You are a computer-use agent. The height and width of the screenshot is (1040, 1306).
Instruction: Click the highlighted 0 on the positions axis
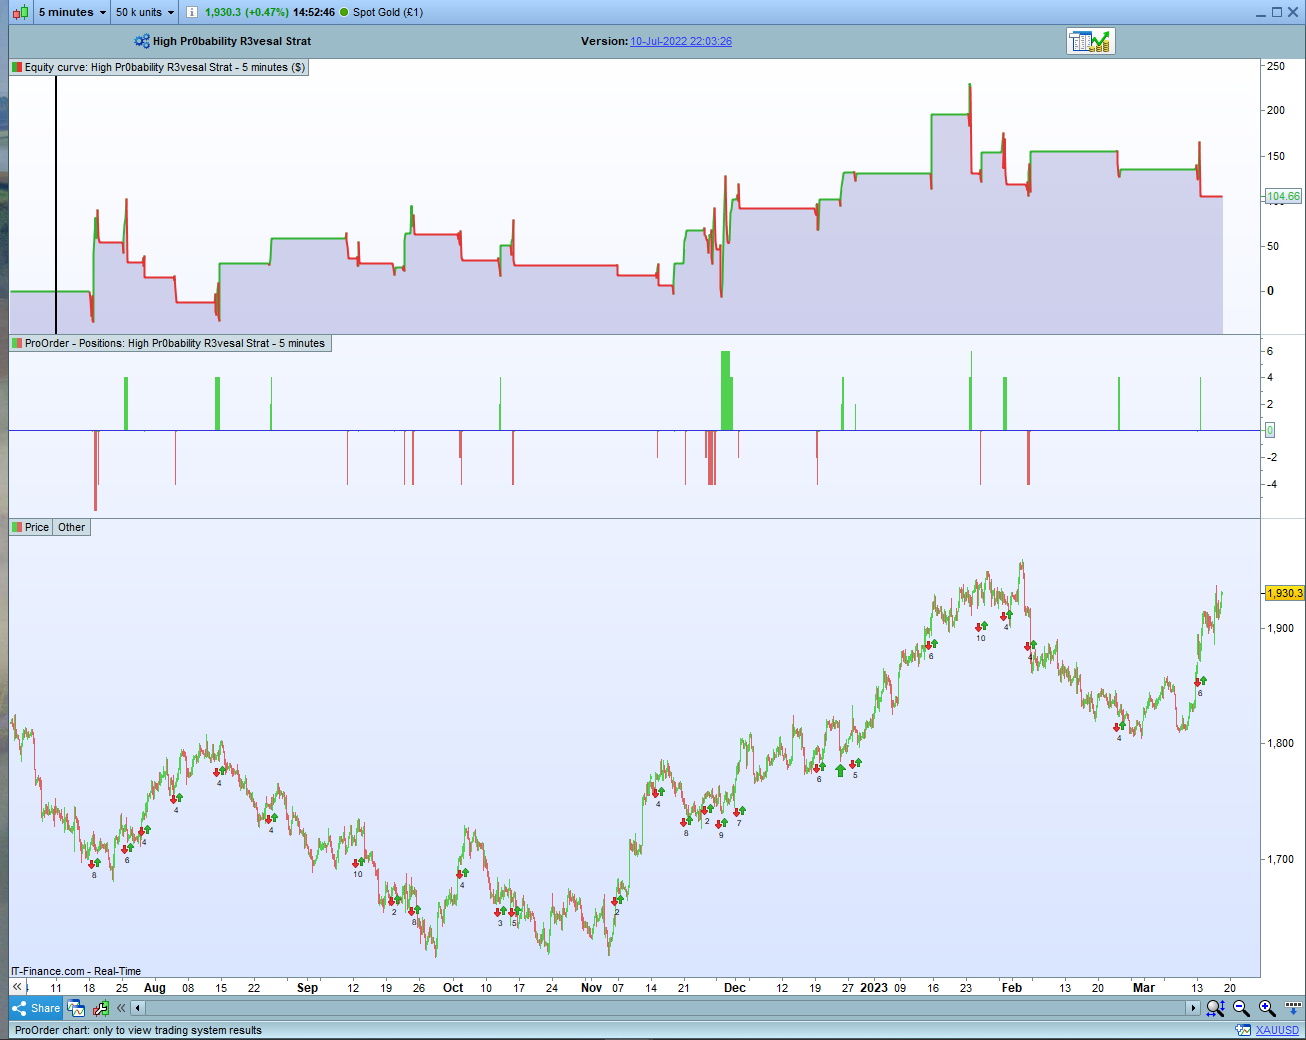1270,430
